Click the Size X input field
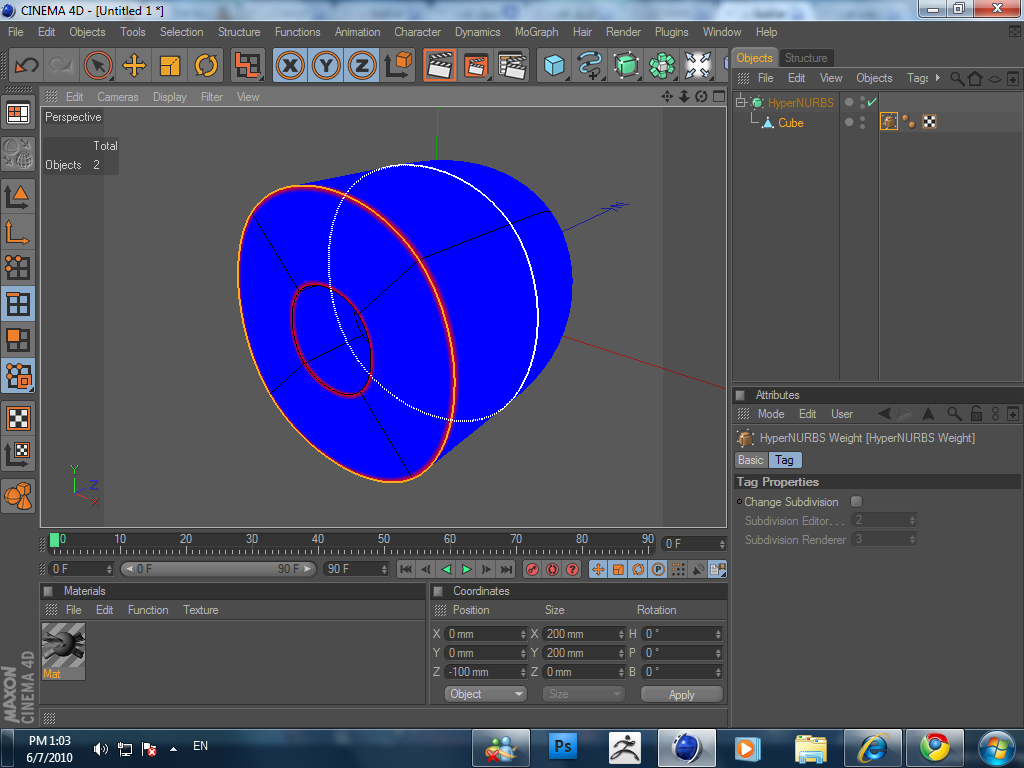The height and width of the screenshot is (768, 1024). 584,634
